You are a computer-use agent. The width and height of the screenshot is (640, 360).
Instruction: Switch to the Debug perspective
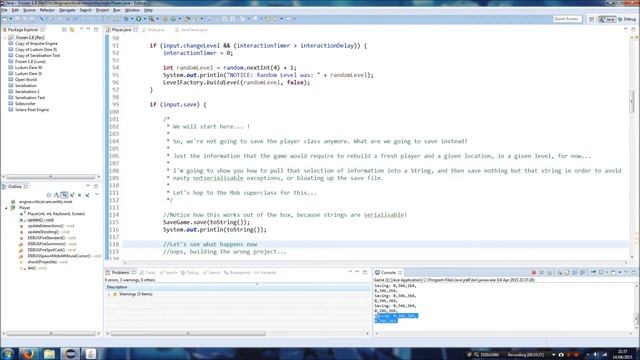[x=627, y=19]
